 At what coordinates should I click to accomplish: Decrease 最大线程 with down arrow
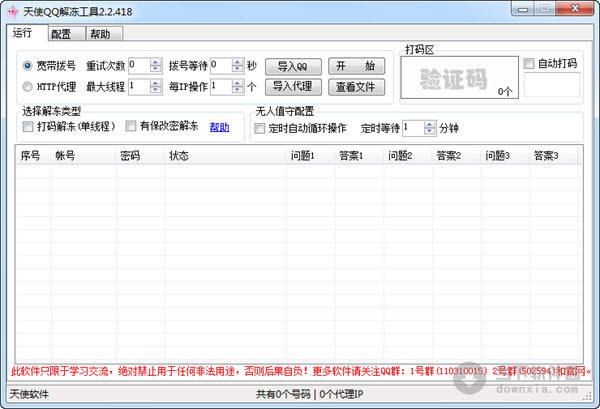[x=155, y=90]
